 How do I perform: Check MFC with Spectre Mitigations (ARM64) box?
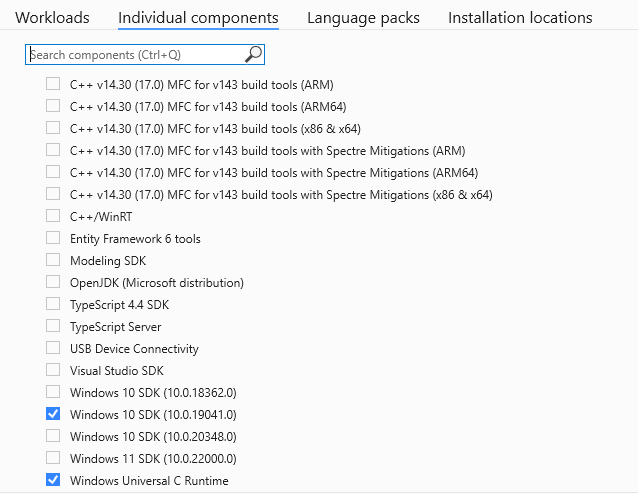[53, 172]
